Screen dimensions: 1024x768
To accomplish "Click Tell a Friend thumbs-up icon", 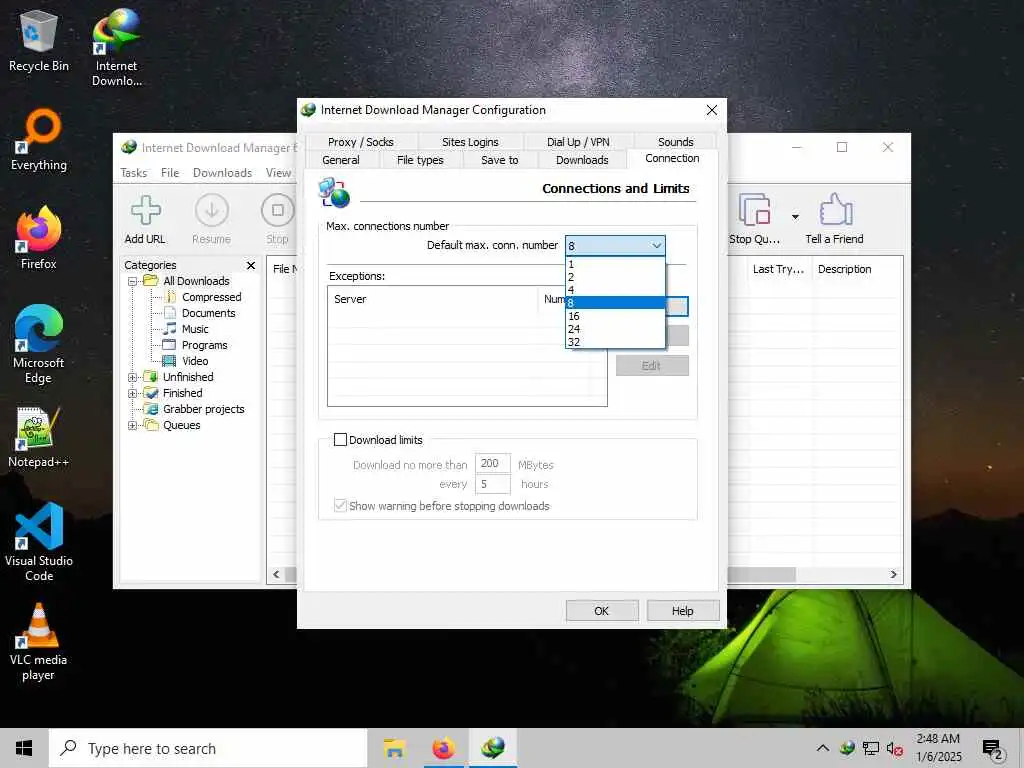I will [835, 220].
